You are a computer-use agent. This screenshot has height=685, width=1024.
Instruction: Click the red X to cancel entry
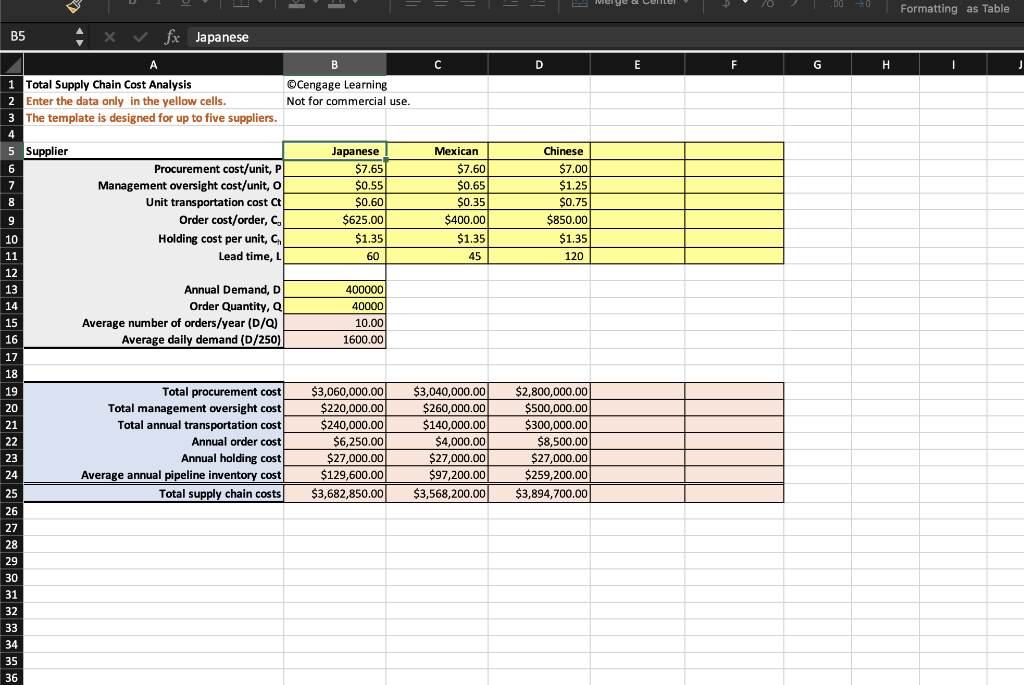(x=109, y=37)
